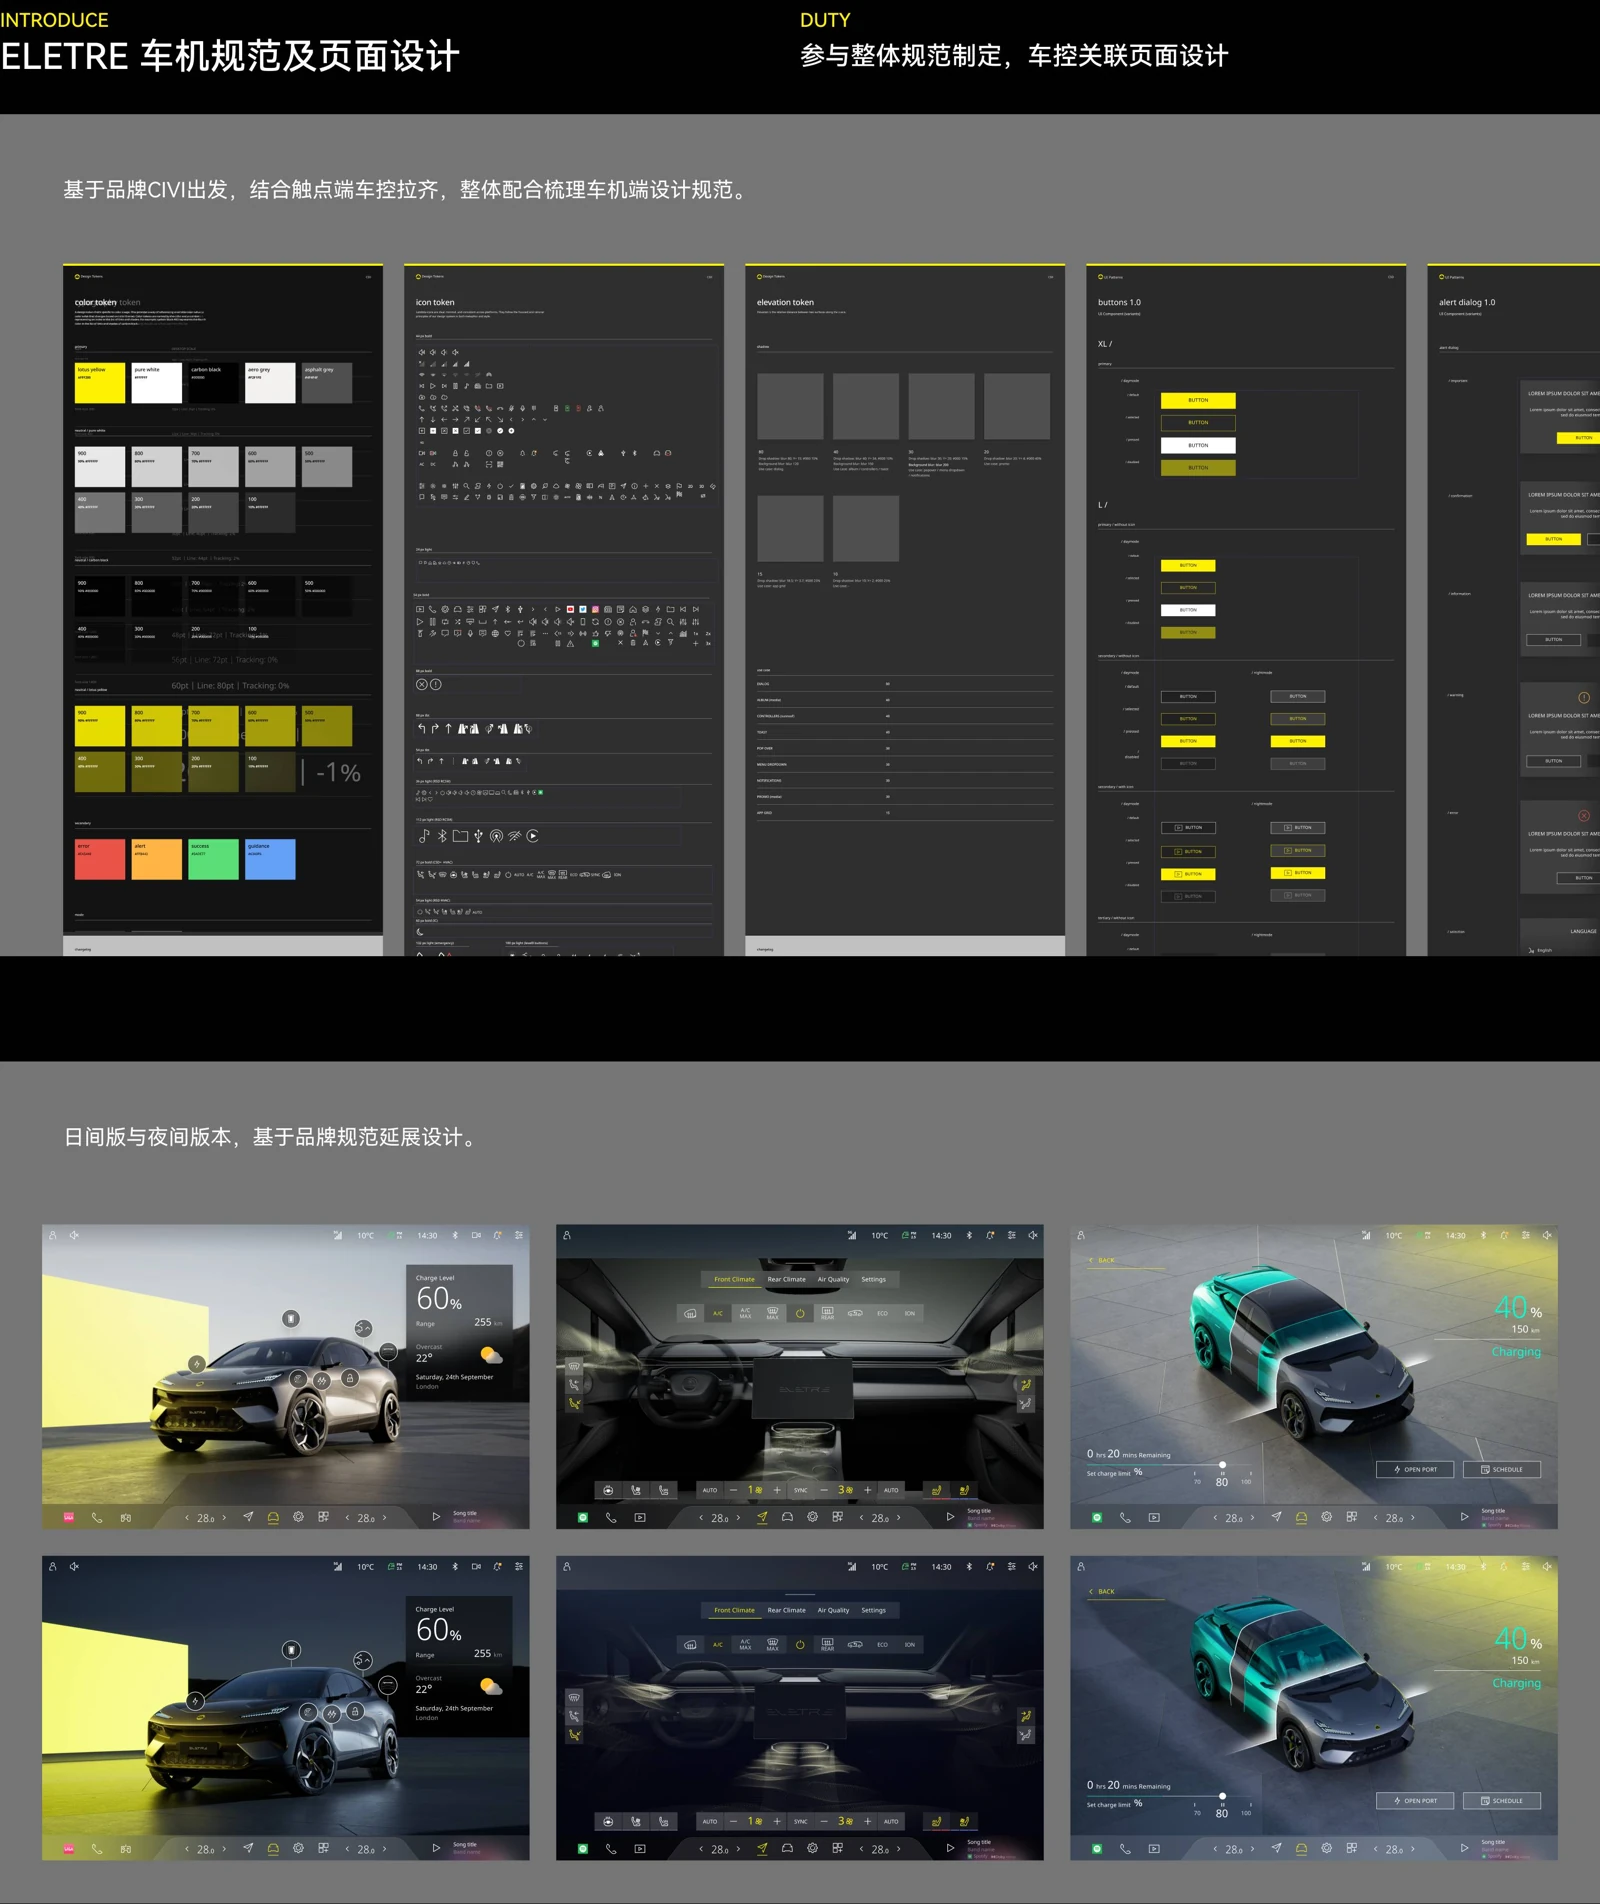The image size is (1600, 1904).
Task: Toggle A/C MAX on lower climate screen
Action: click(745, 1644)
